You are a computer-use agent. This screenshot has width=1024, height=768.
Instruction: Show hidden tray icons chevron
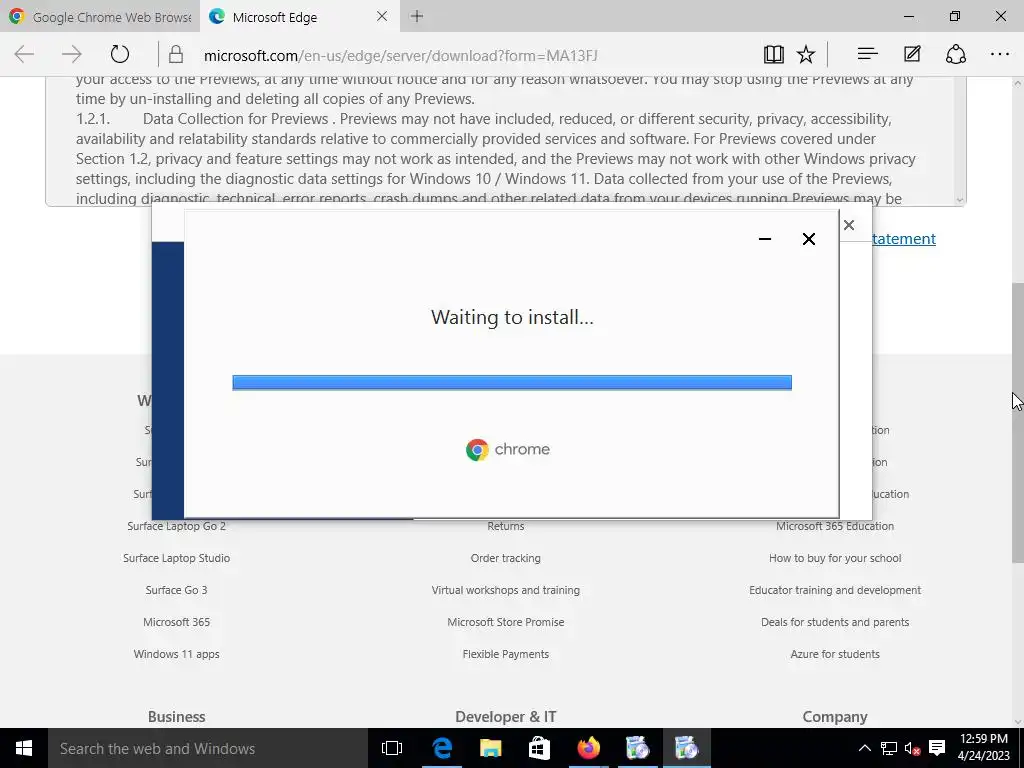coord(864,748)
